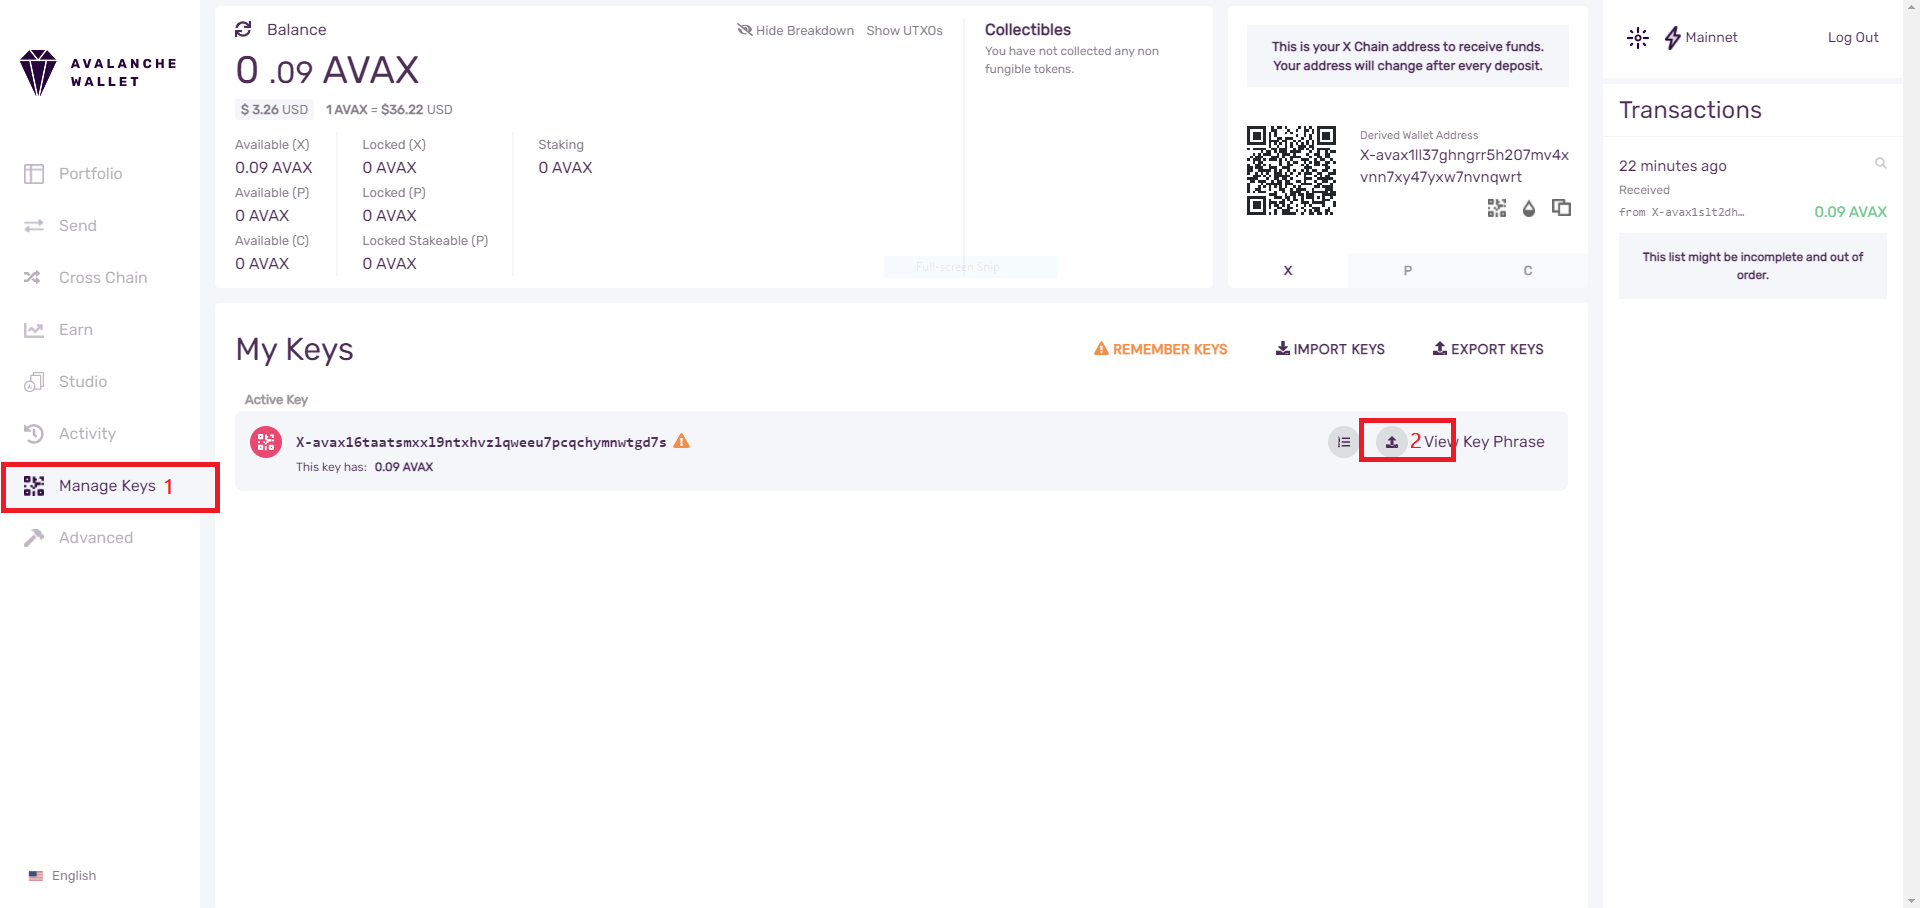Image resolution: width=1920 pixels, height=908 pixels.
Task: Open the QR code viewer for wallet address
Action: (1497, 208)
